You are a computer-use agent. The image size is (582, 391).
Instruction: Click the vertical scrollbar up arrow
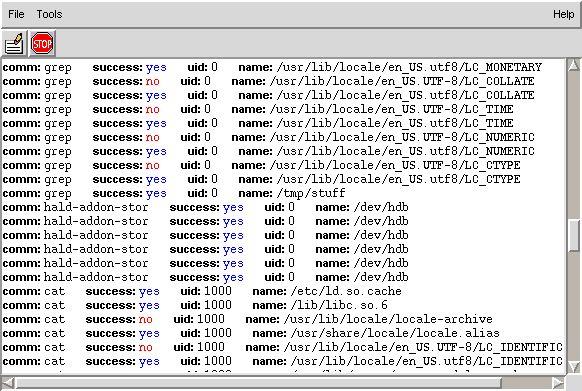pos(574,65)
